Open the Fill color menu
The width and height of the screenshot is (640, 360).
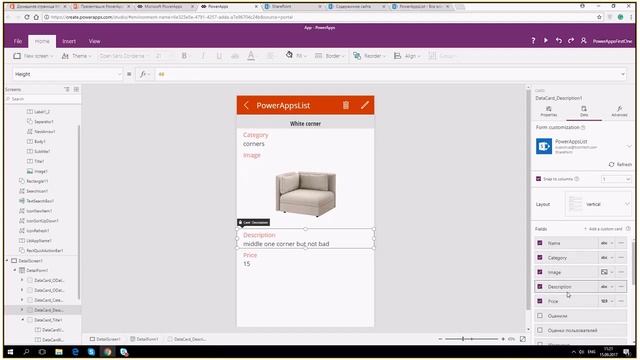[296, 56]
